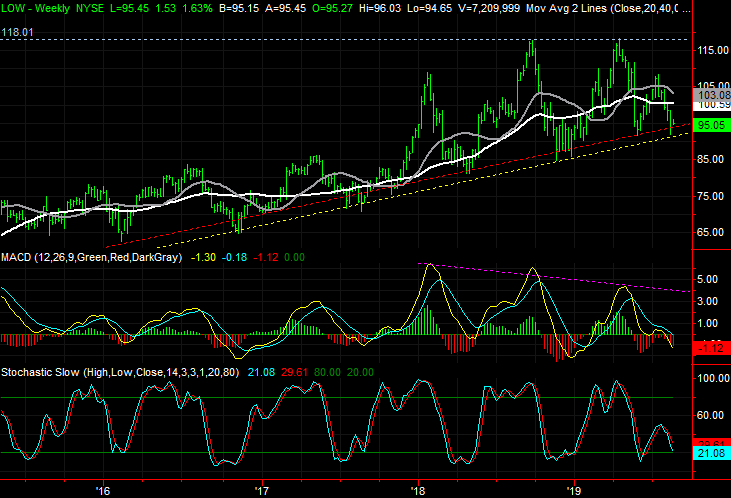Click the gray 103.08 moving average tag
This screenshot has width=731, height=498.
712,95
